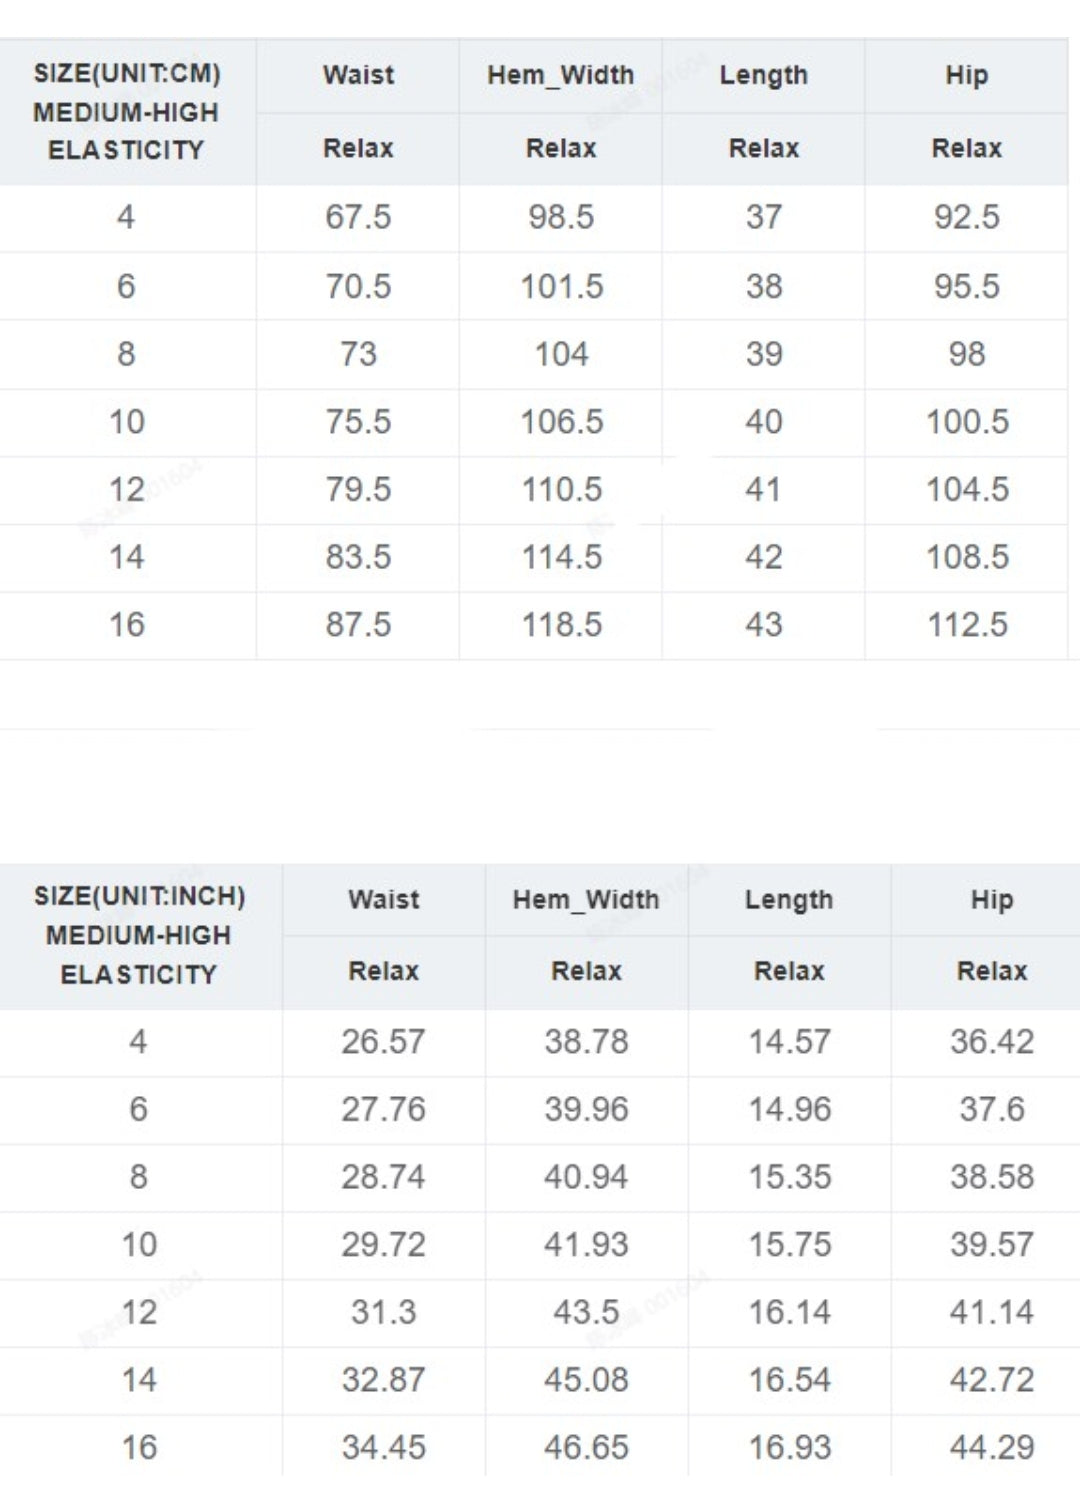Image resolution: width=1080 pixels, height=1487 pixels.
Task: Select waist value 79.5 for size 12
Action: tap(358, 490)
